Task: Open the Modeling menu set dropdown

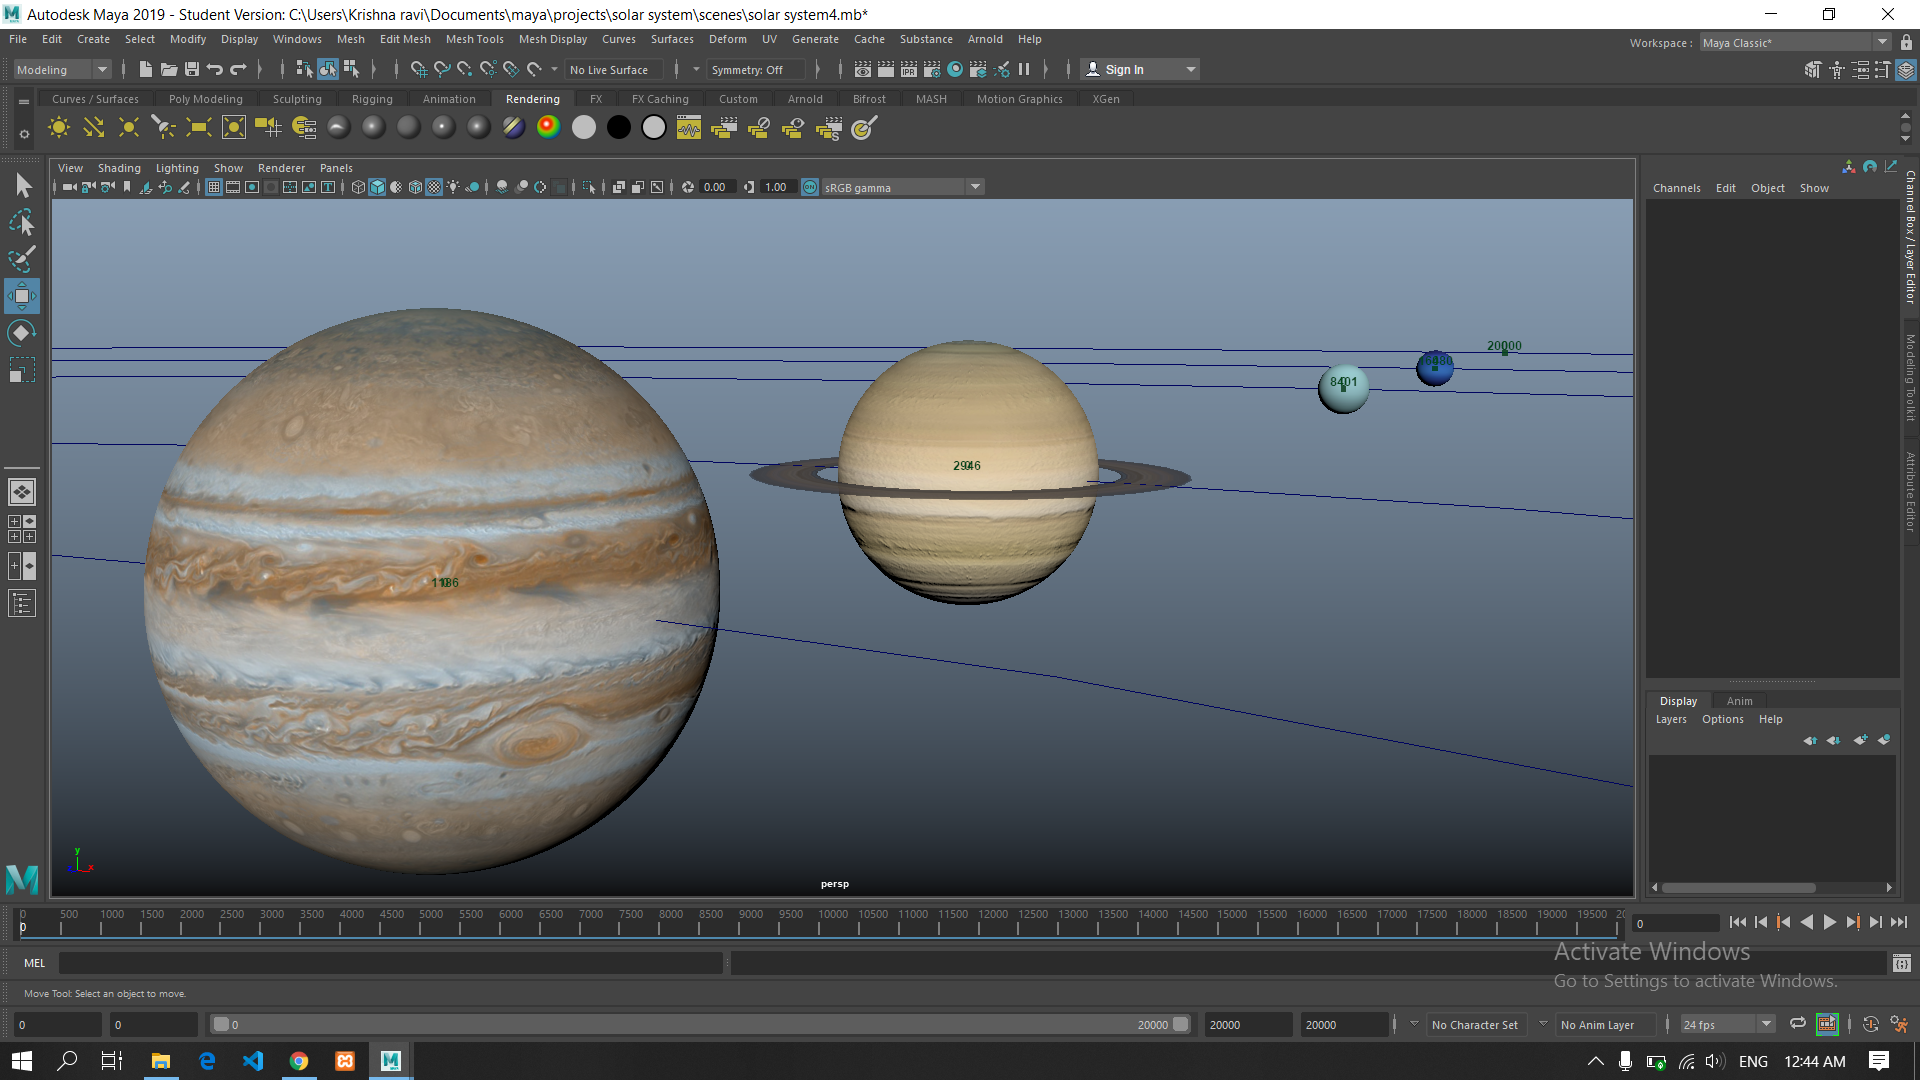Action: [x=62, y=69]
